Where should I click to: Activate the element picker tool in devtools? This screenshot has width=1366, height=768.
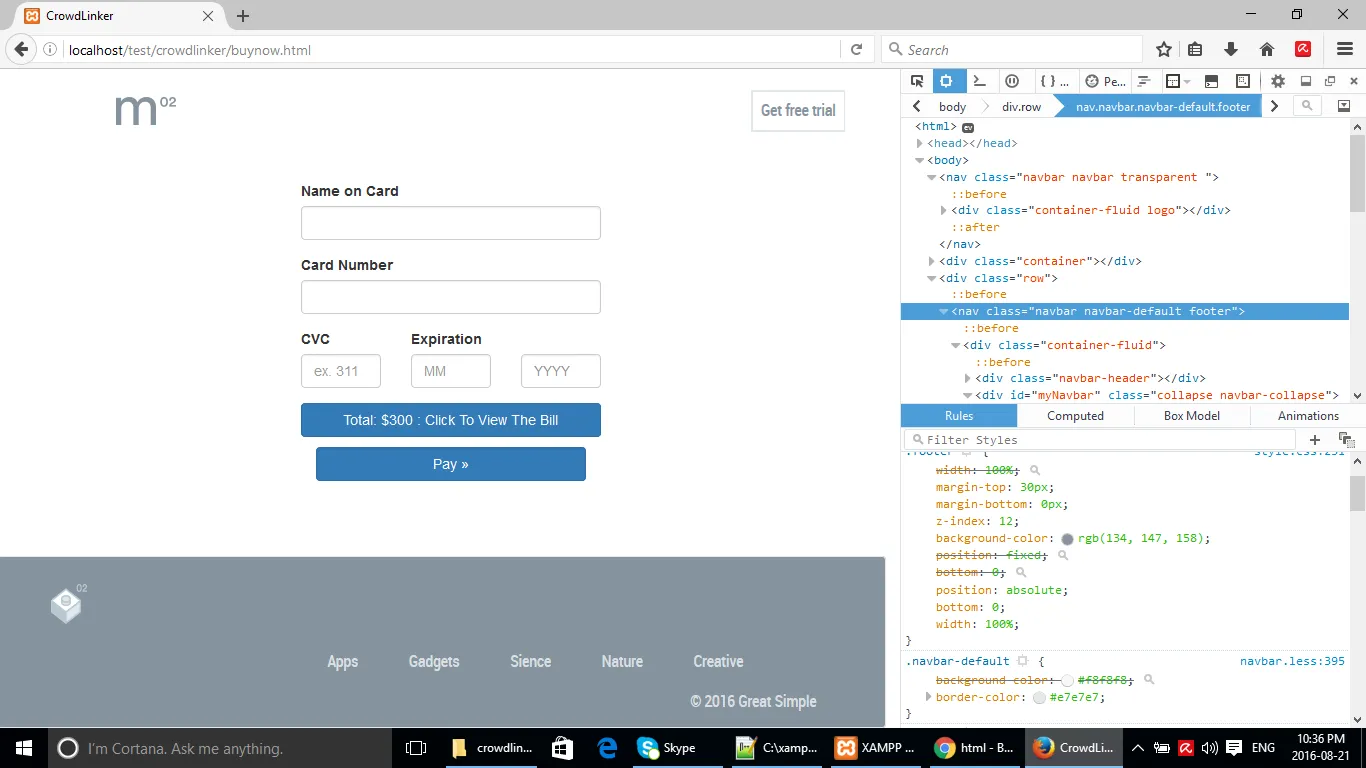click(x=917, y=81)
